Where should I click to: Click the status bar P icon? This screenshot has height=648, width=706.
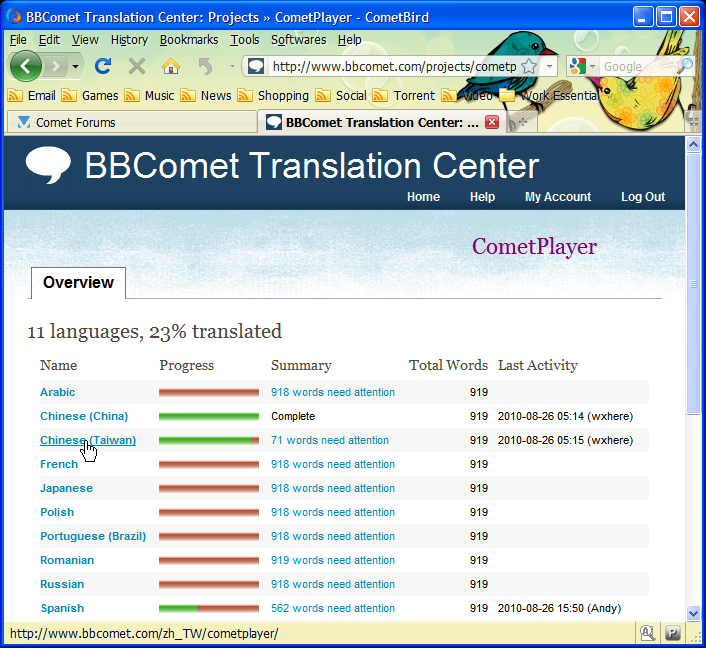coord(673,633)
